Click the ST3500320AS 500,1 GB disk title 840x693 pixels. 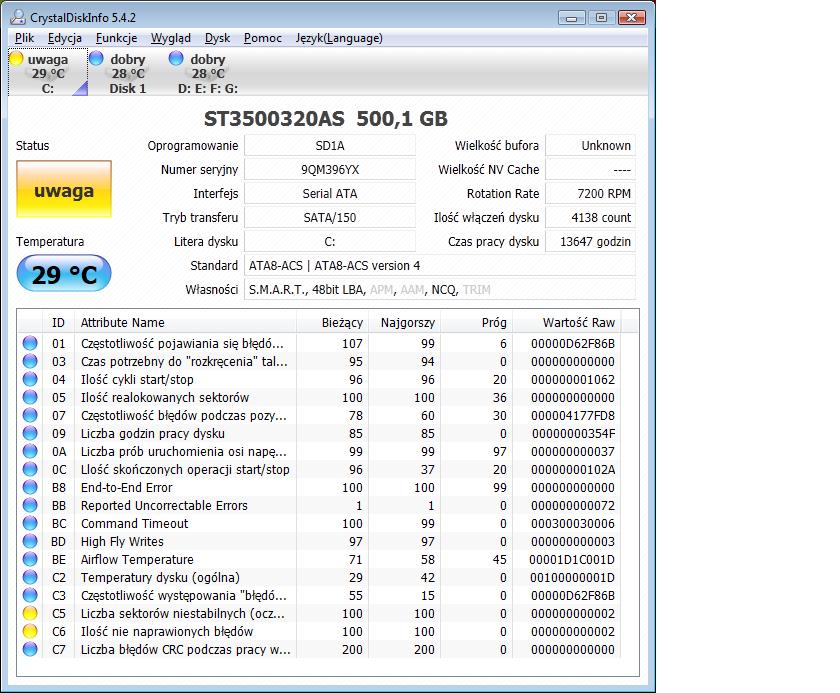pos(326,118)
